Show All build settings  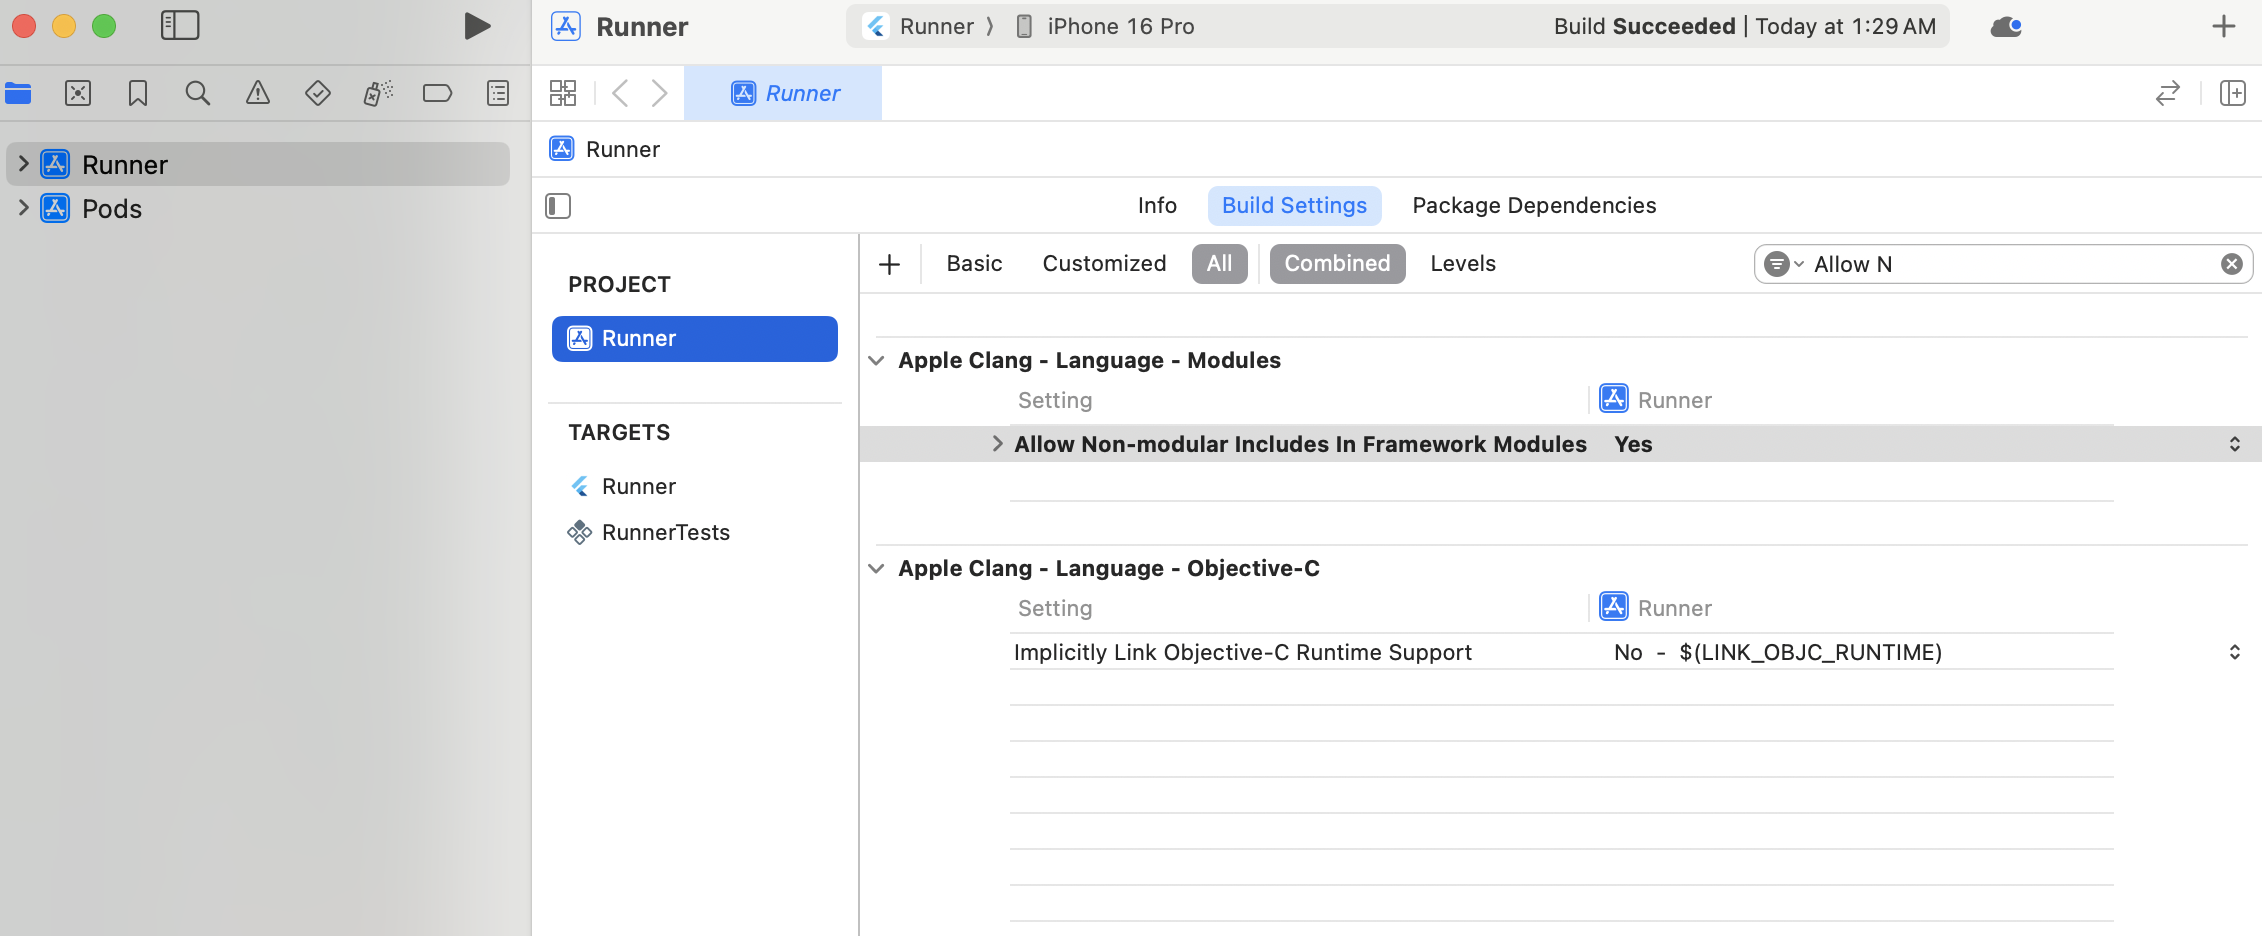(1219, 264)
